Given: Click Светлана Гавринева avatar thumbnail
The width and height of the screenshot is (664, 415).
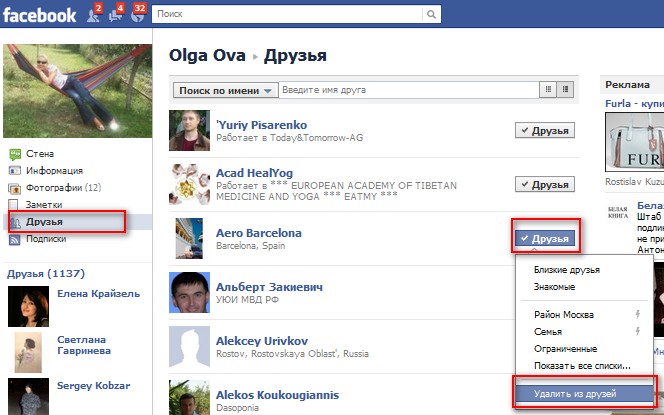Looking at the screenshot, I should coord(28,352).
